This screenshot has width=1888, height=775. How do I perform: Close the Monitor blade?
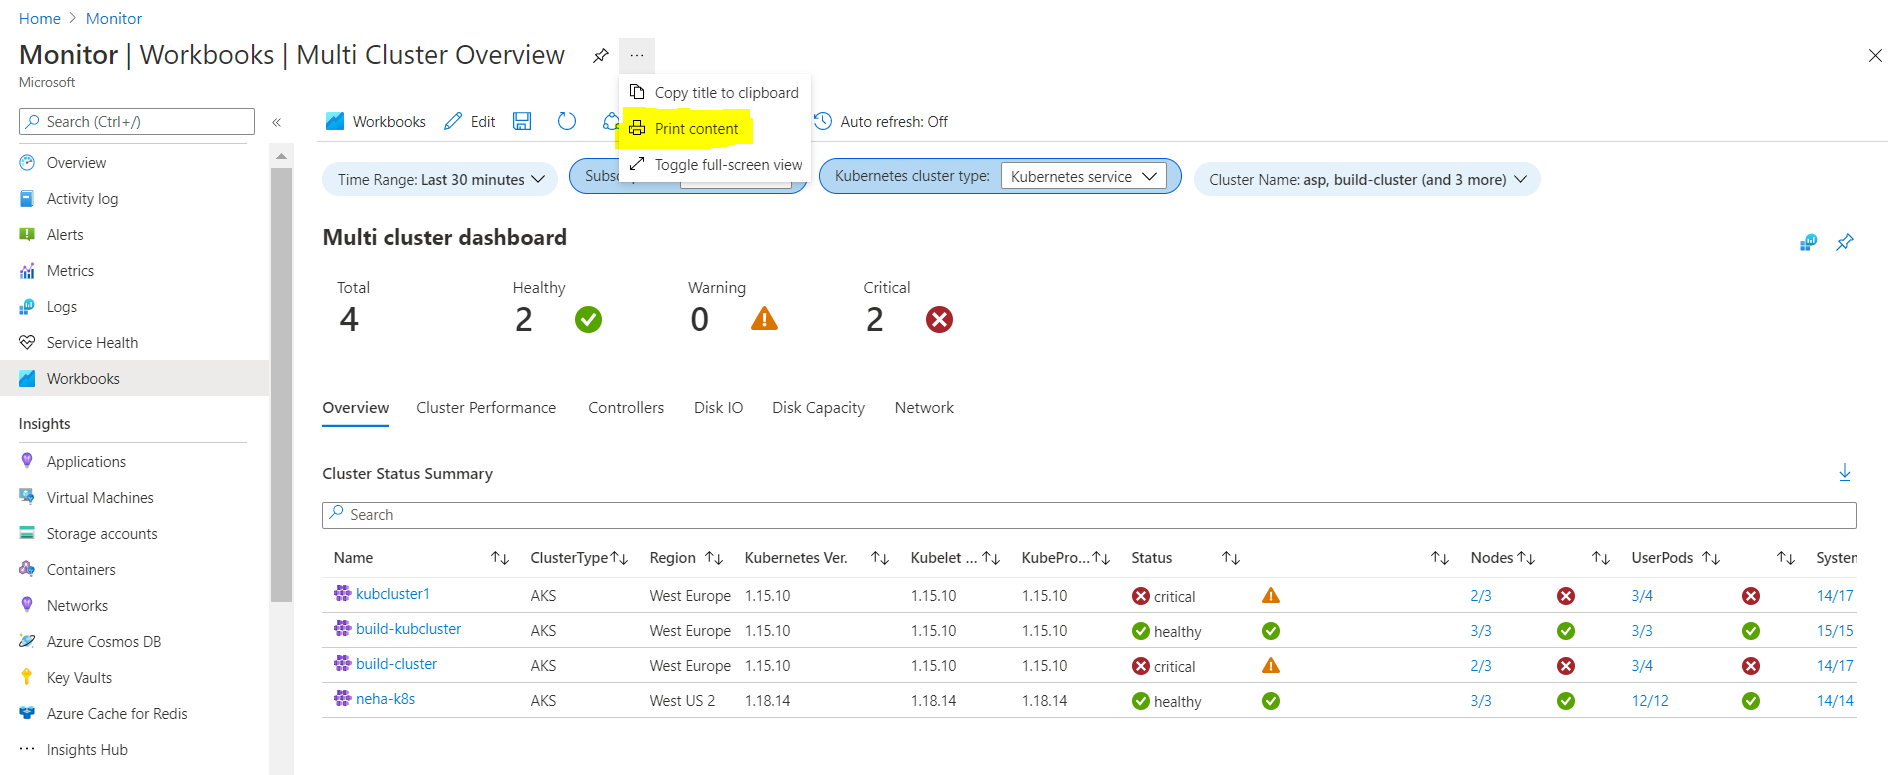1875,56
